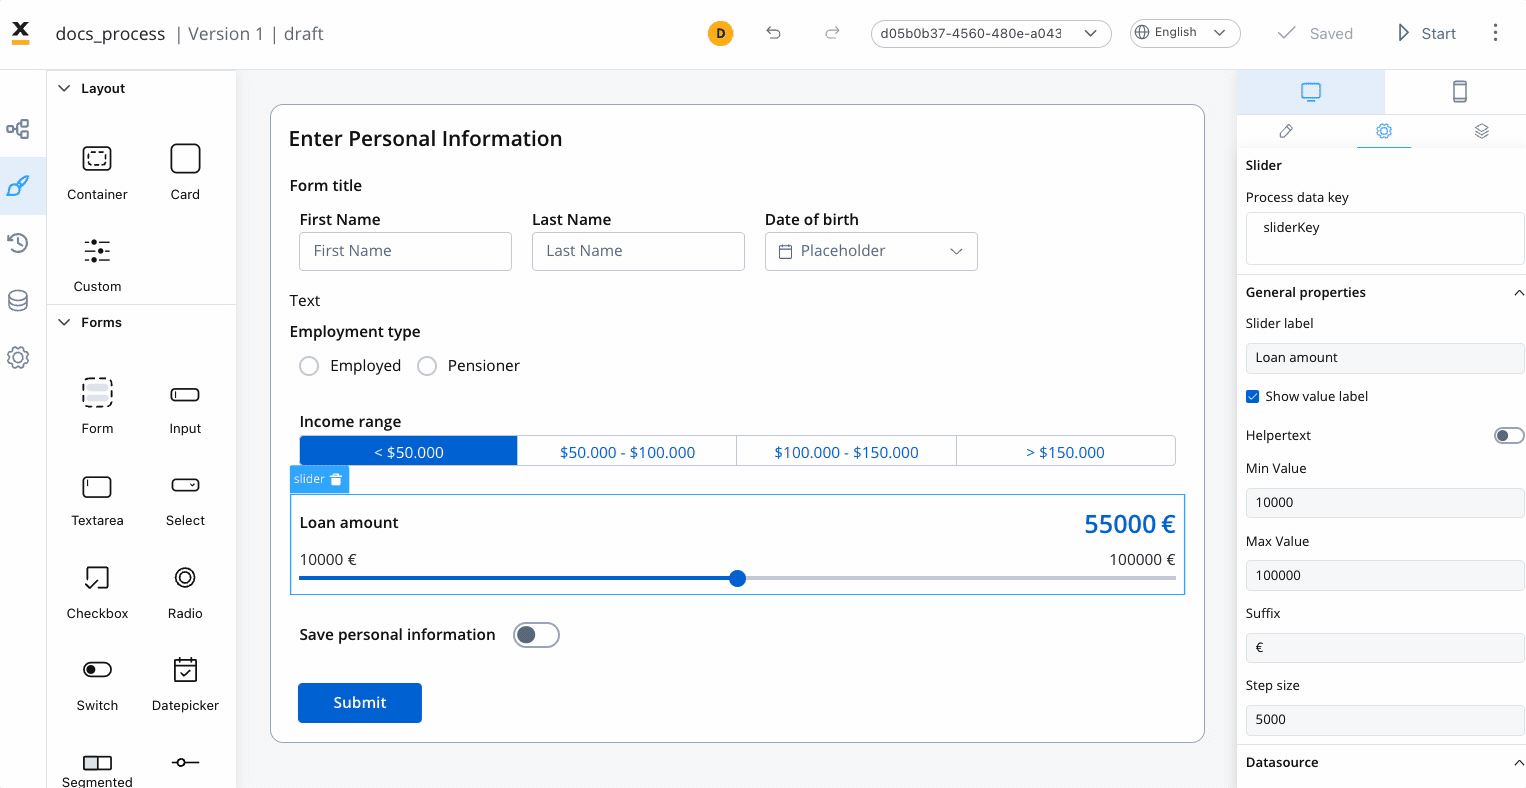Pick the Textarea component icon
Screen dimensions: 1526x788
click(97, 487)
